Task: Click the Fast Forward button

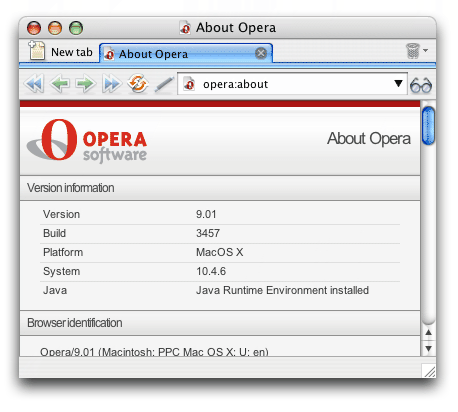Action: [111, 84]
